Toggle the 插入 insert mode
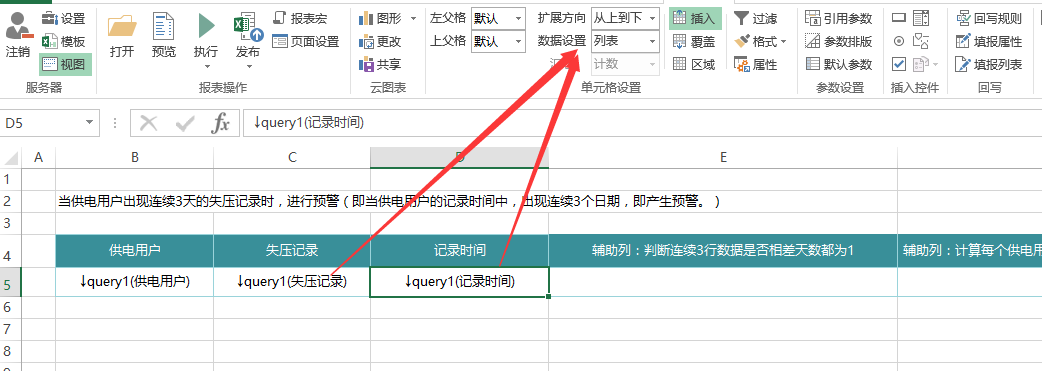Screen dimensions: 1042x371 [x=695, y=19]
